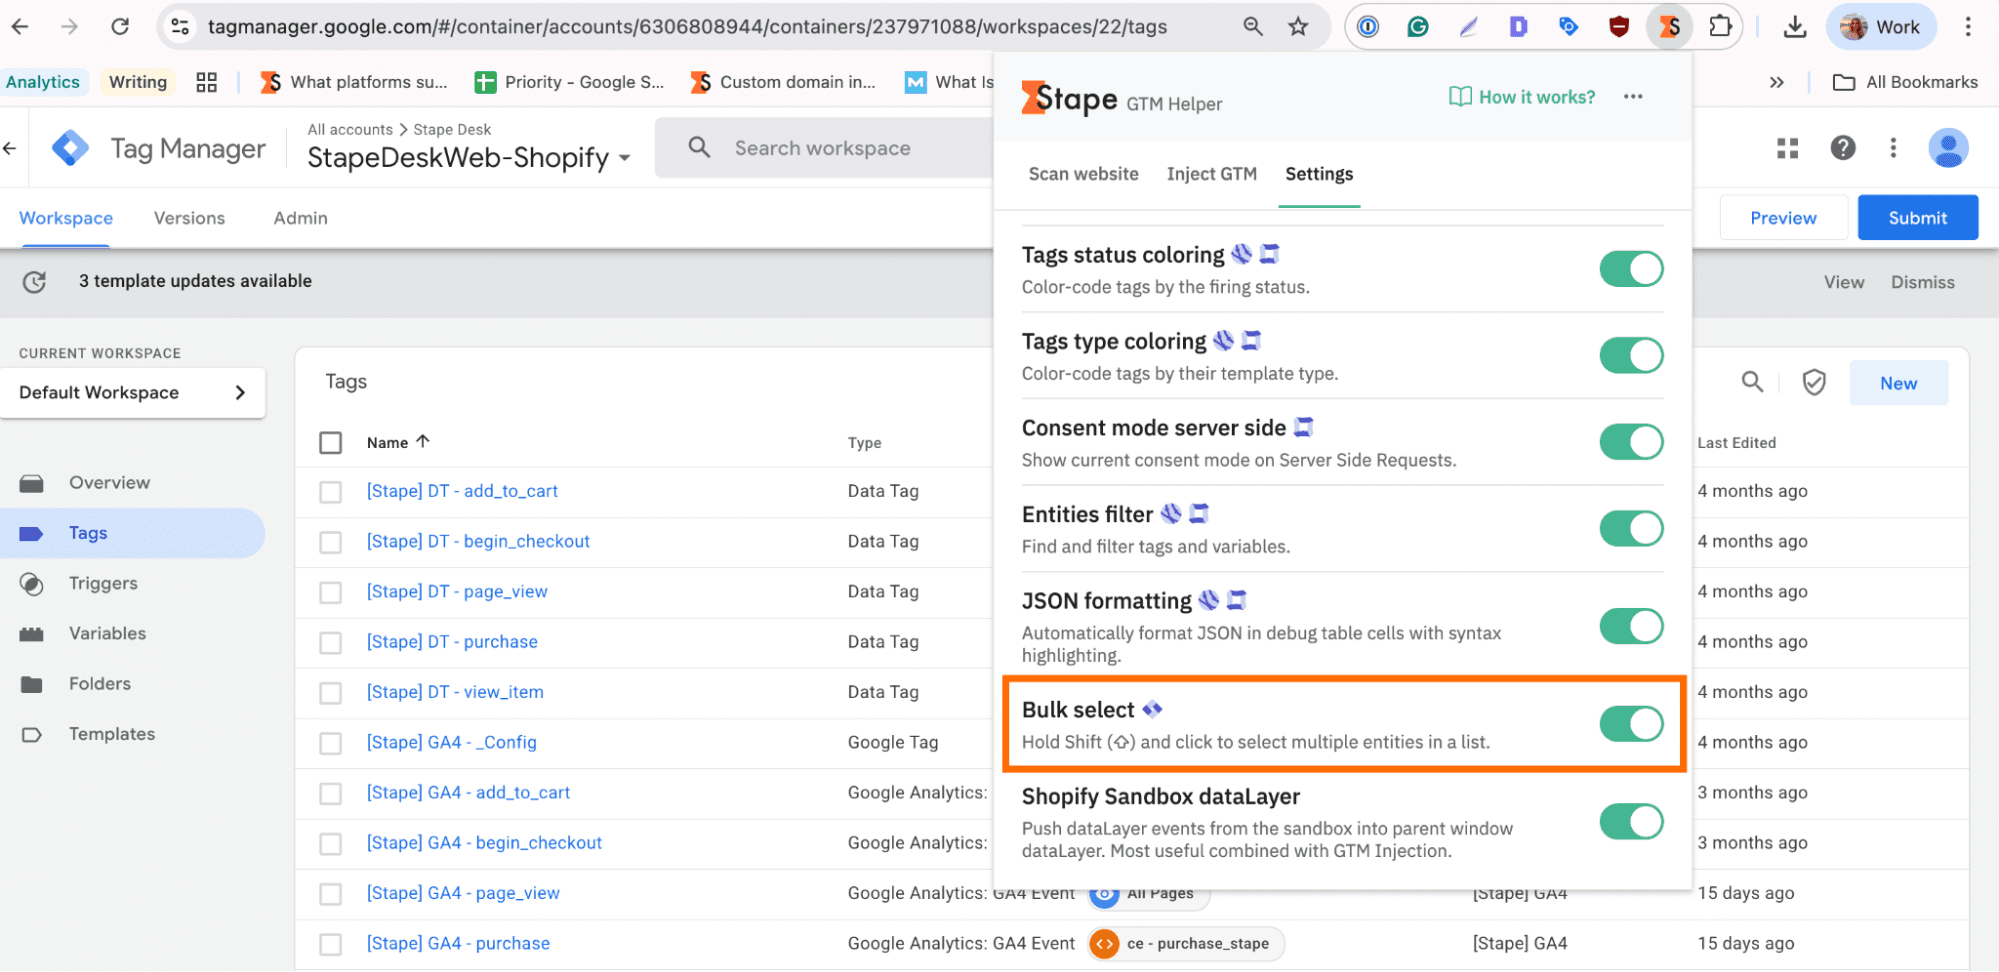The height and width of the screenshot is (972, 1999).
Task: Check the box for [Stape] DT - purchase
Action: point(331,643)
